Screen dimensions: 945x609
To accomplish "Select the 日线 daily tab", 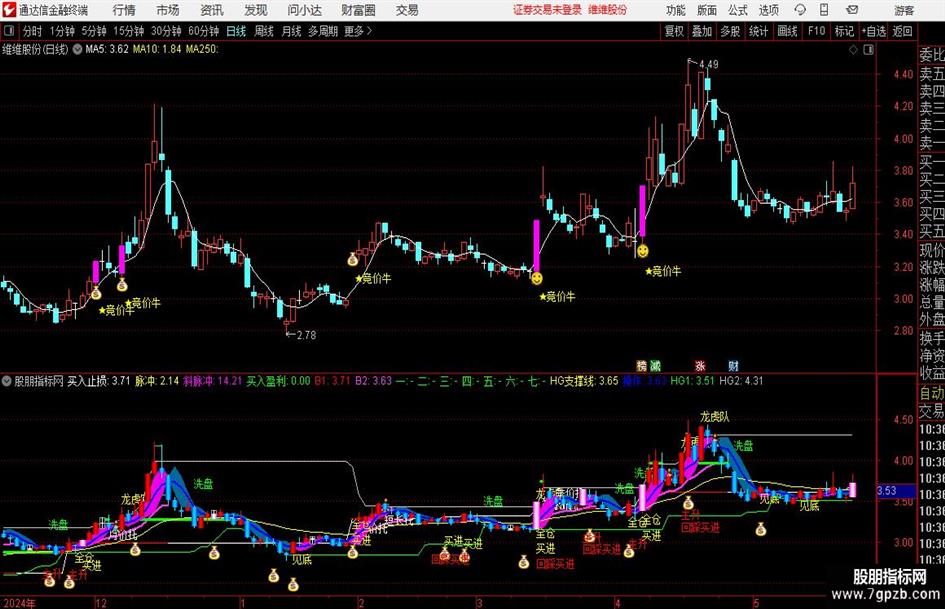I will (236, 31).
